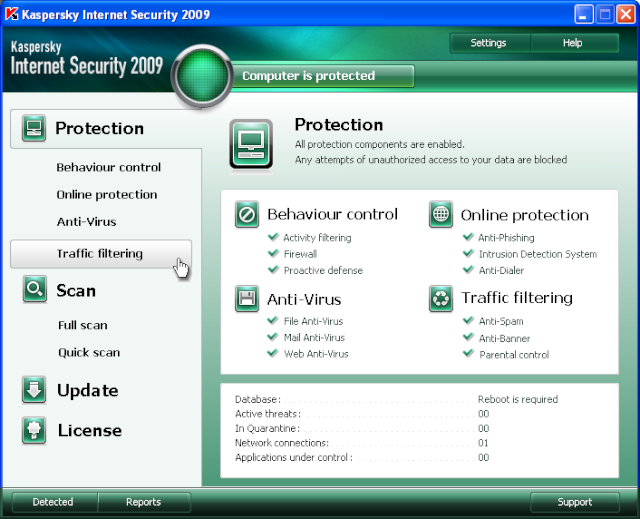Click the Mail Anti-Virus checkmark
The height and width of the screenshot is (519, 640).
tap(273, 337)
